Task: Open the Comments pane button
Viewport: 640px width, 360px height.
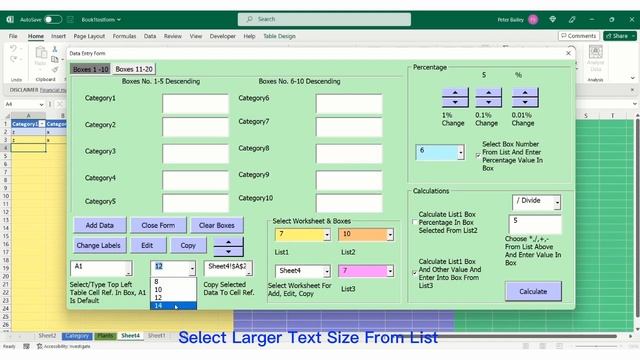Action: tap(579, 36)
